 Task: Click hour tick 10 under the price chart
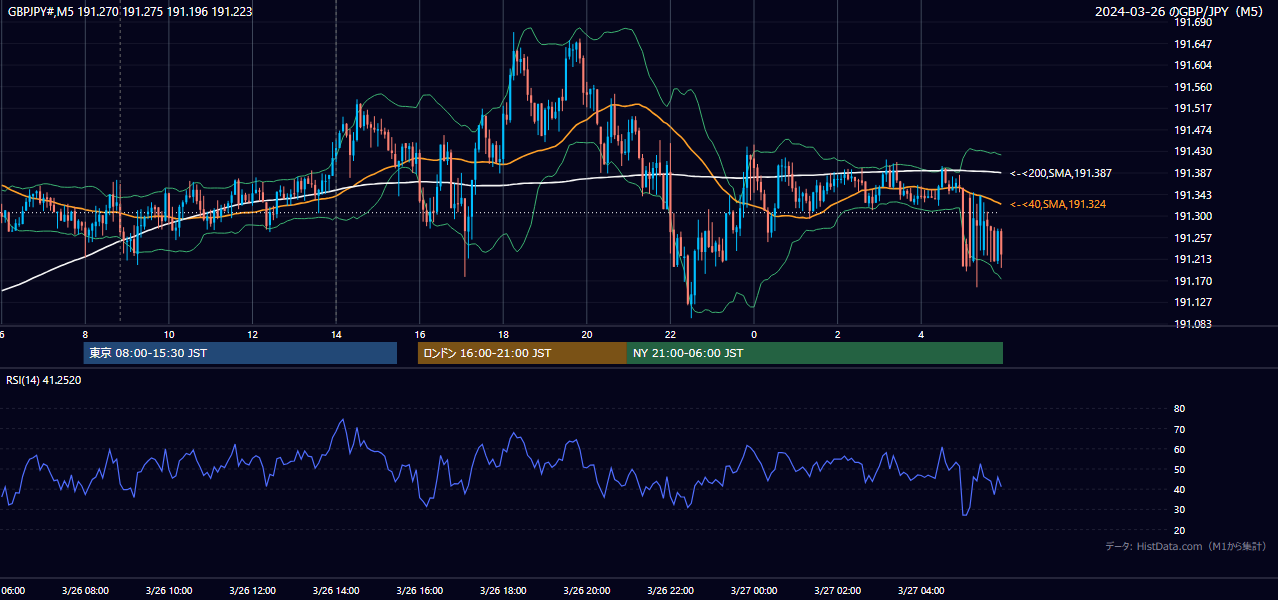[169, 335]
